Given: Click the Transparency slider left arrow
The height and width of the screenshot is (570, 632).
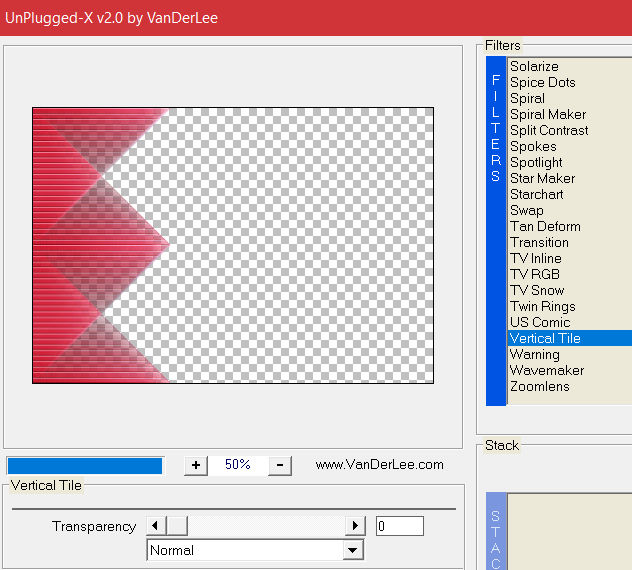Looking at the screenshot, I should (x=155, y=526).
